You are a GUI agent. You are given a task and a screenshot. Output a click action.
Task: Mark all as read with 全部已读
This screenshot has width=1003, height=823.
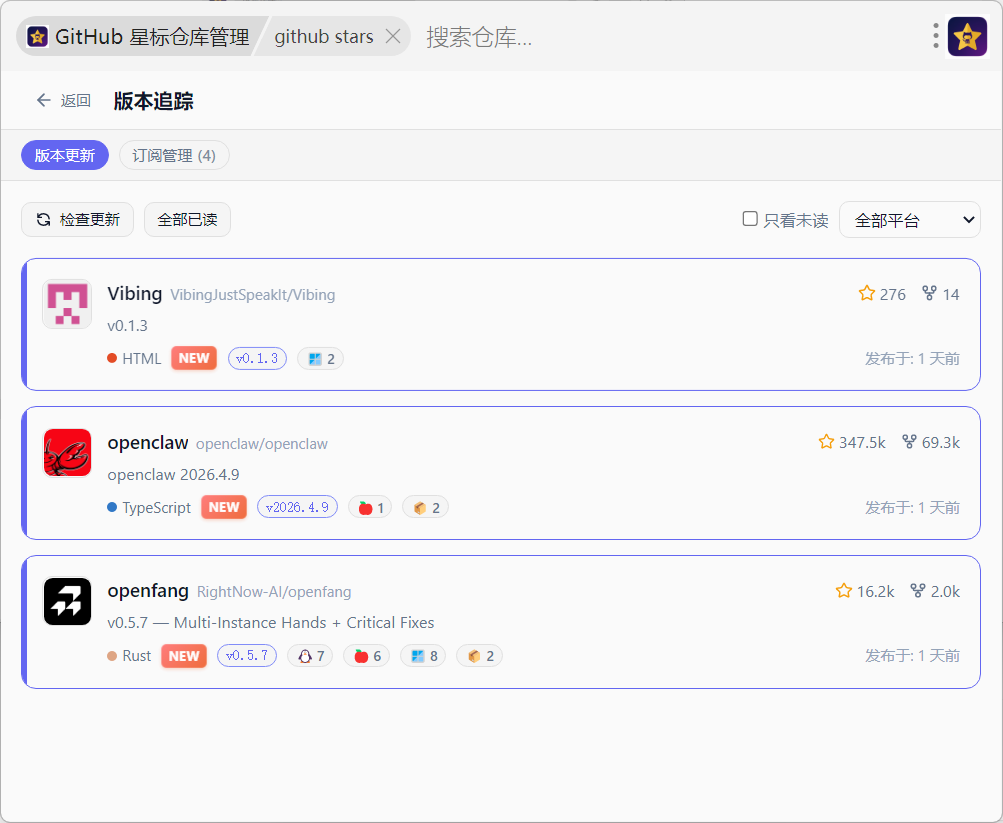coord(187,219)
